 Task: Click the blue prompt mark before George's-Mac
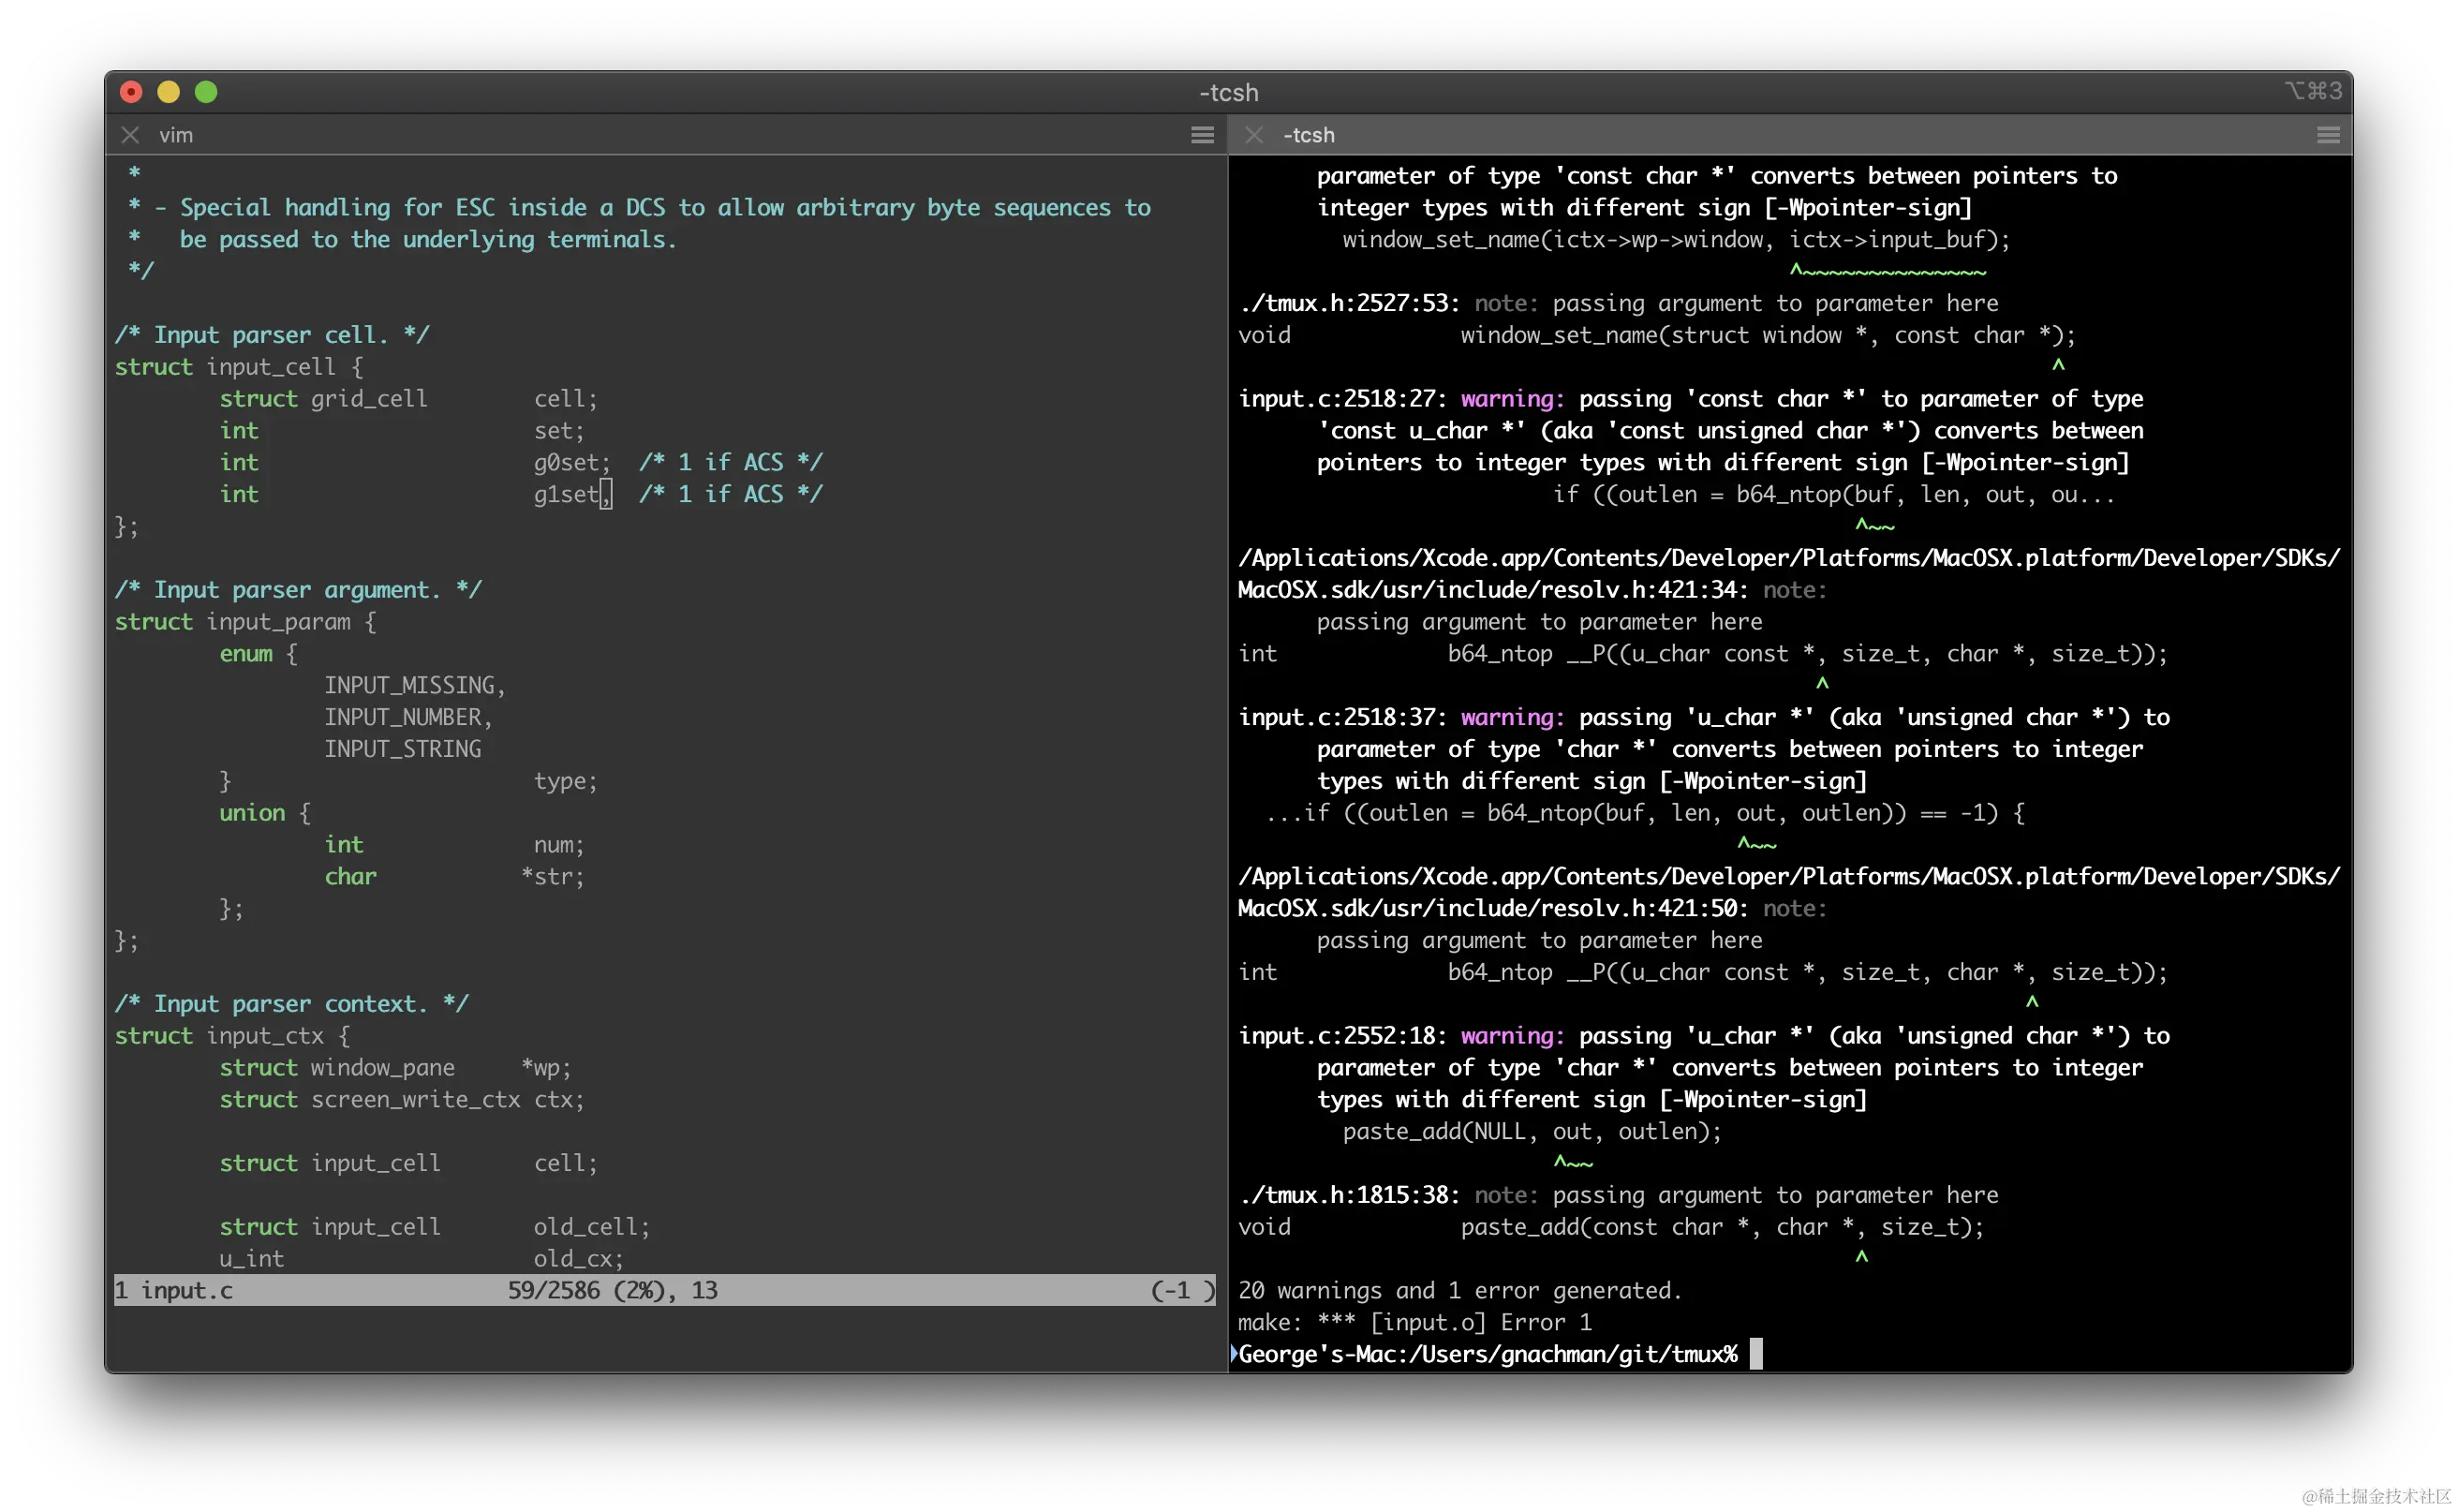(1234, 1354)
